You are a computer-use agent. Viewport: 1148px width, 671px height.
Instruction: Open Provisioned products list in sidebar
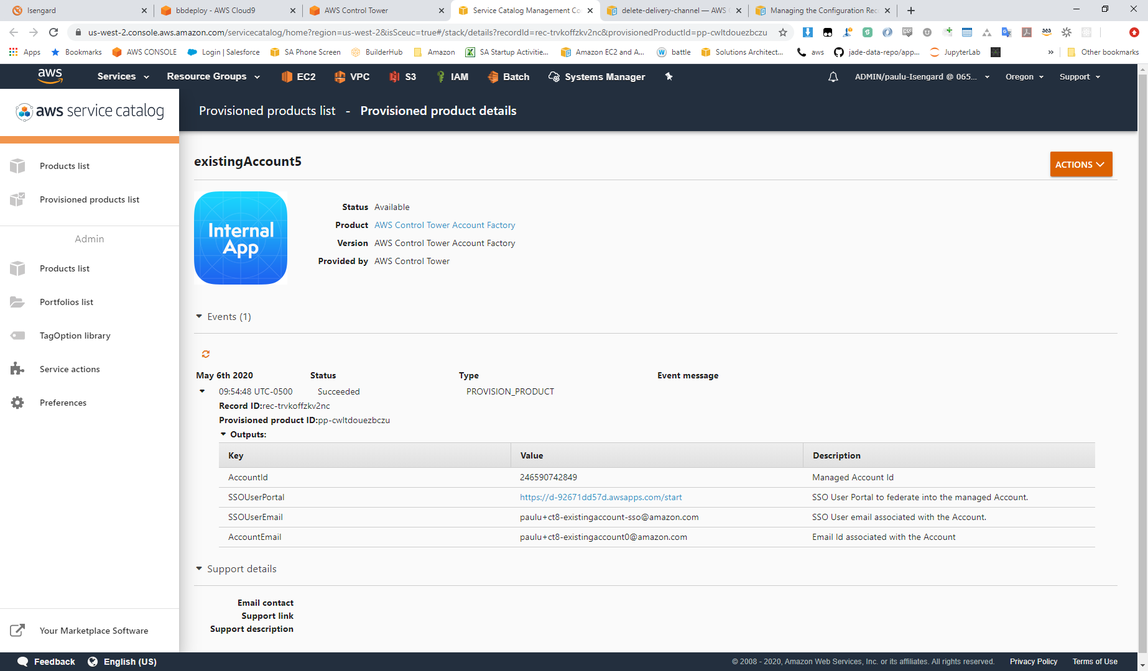(x=89, y=199)
